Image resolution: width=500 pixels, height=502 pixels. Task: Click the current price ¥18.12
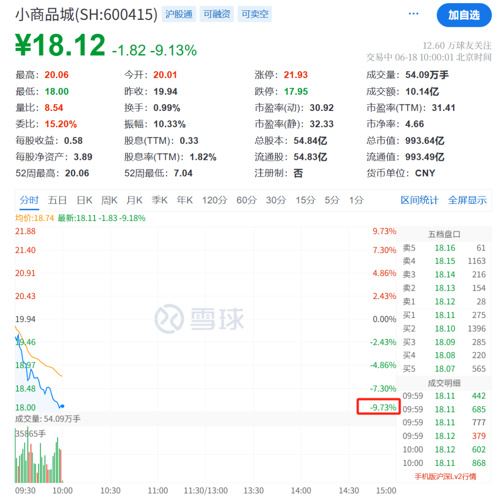pyautogui.click(x=60, y=45)
